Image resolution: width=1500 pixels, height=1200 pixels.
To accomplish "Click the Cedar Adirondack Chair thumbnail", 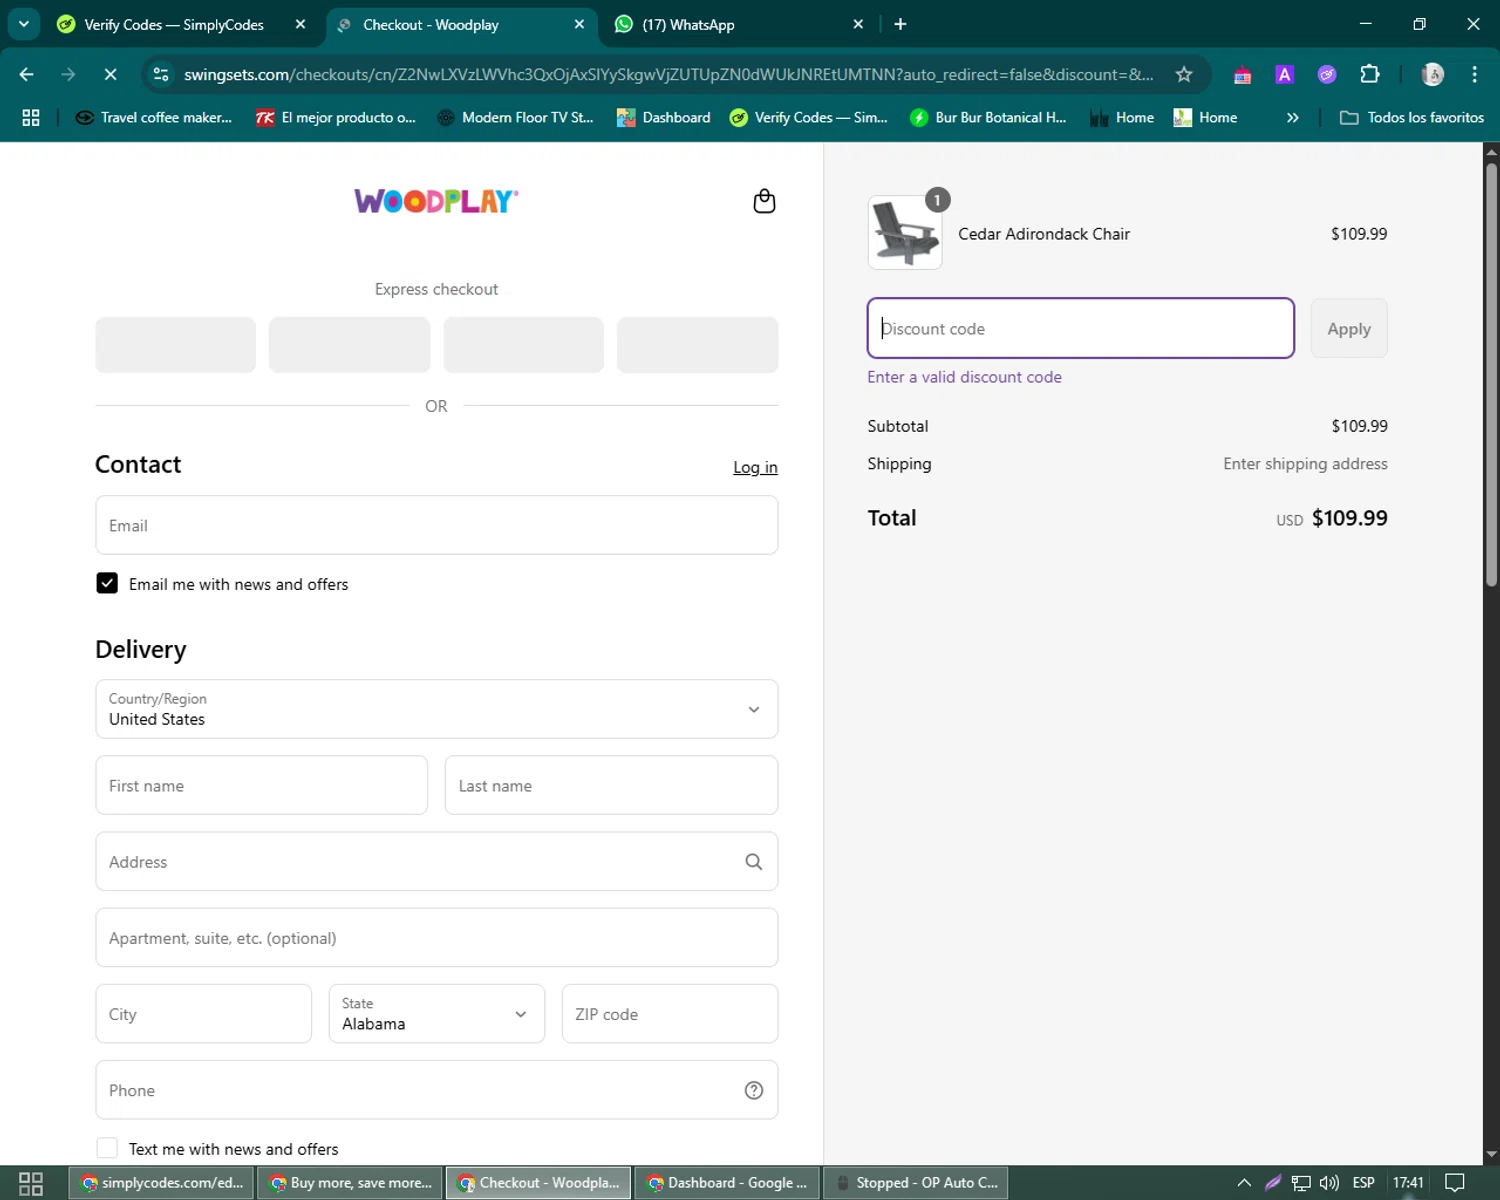I will 905,233.
